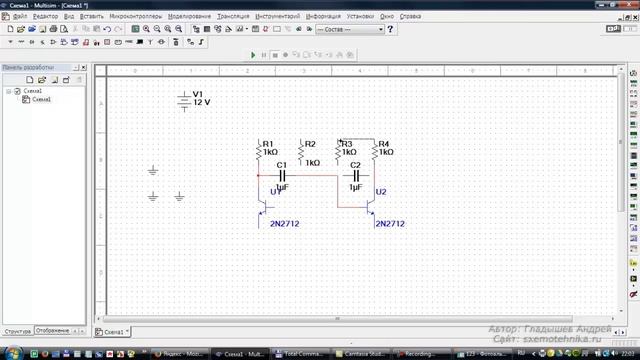Open Recording window in taskbar
Image resolution: width=640 pixels, height=360 pixels.
tap(420, 354)
